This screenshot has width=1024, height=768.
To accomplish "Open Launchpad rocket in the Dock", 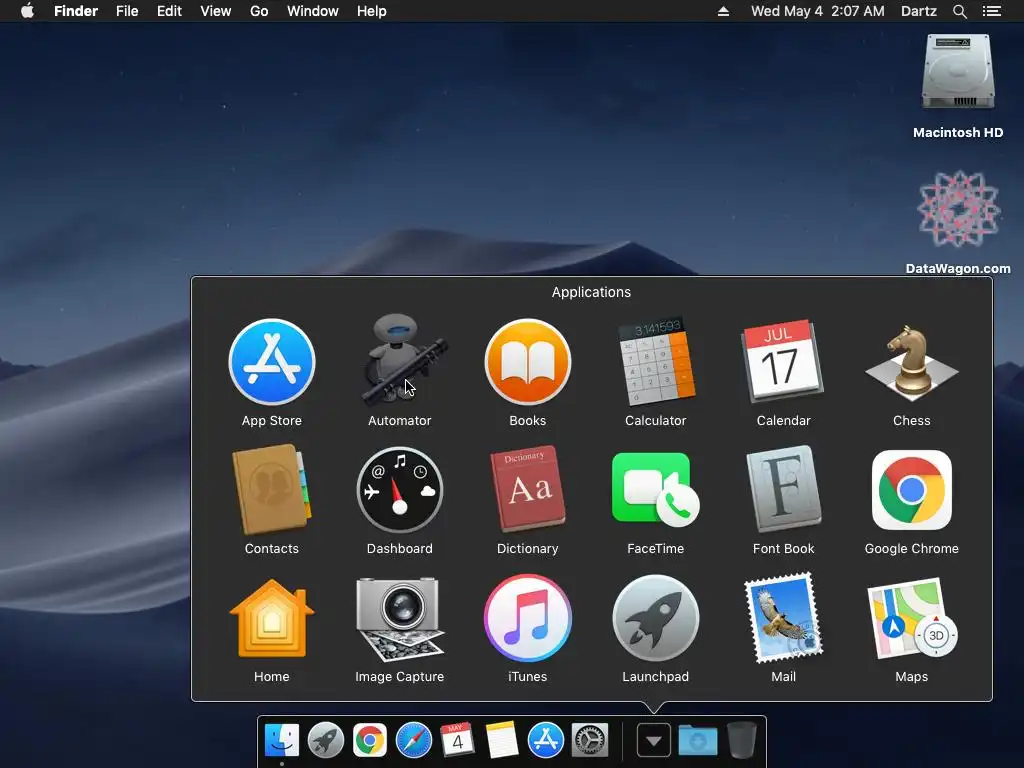I will (326, 741).
